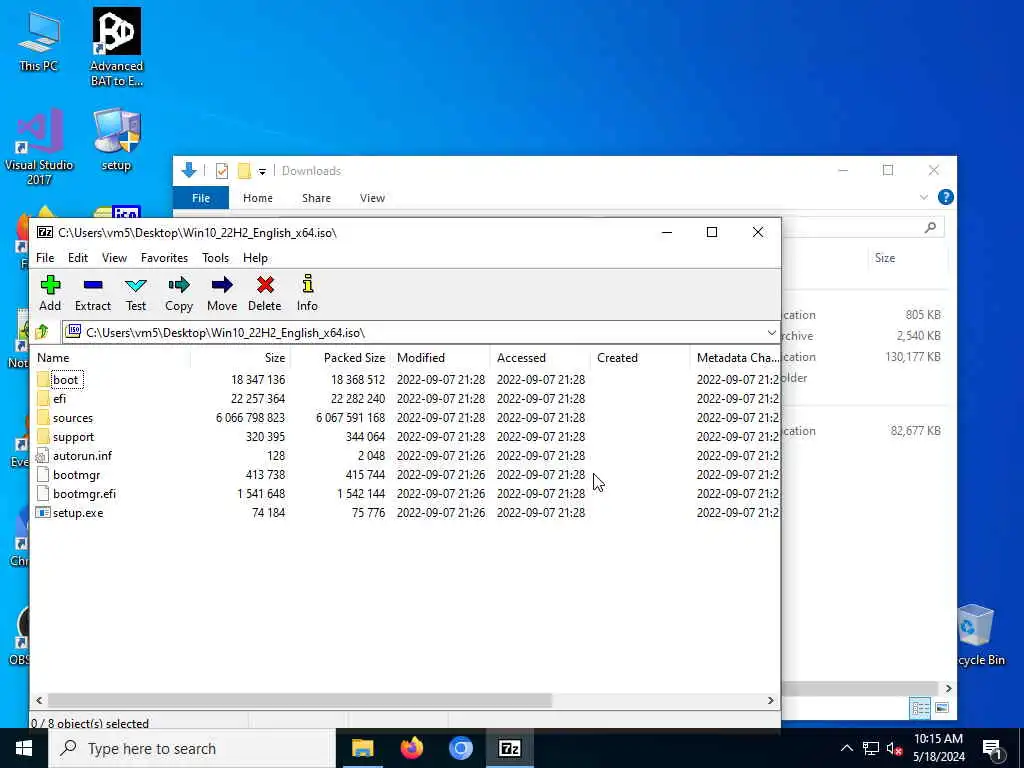Sort by the Packed Size column
Image resolution: width=1024 pixels, height=768 pixels.
pyautogui.click(x=340, y=358)
